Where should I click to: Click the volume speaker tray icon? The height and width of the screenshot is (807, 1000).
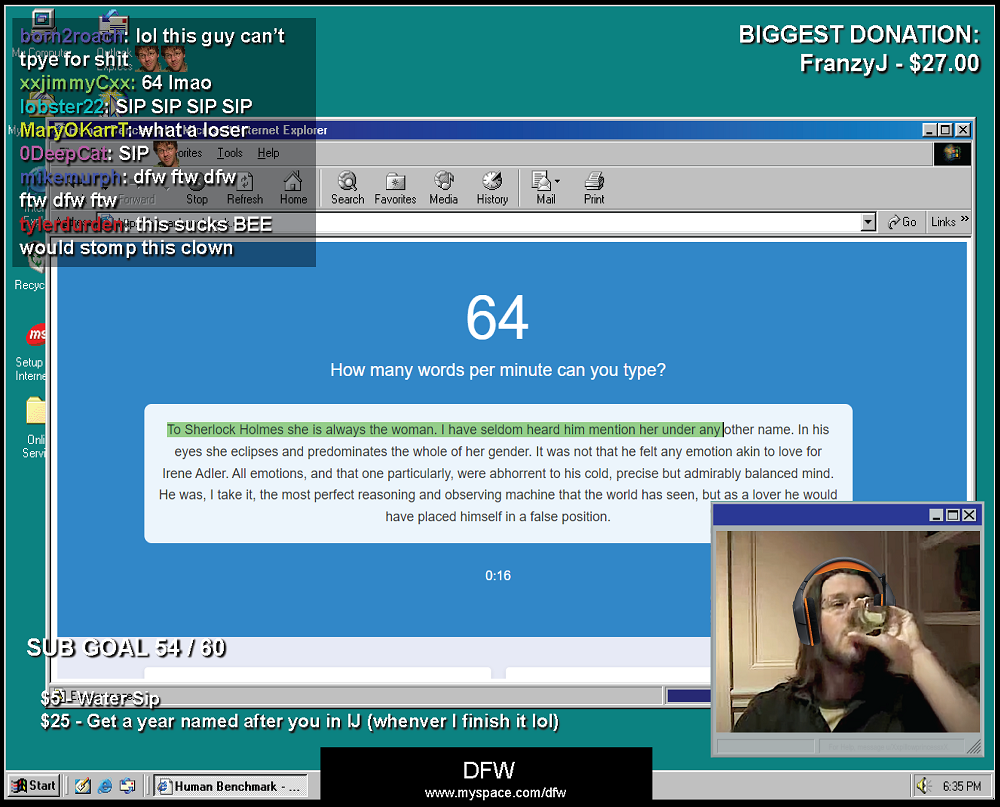923,786
